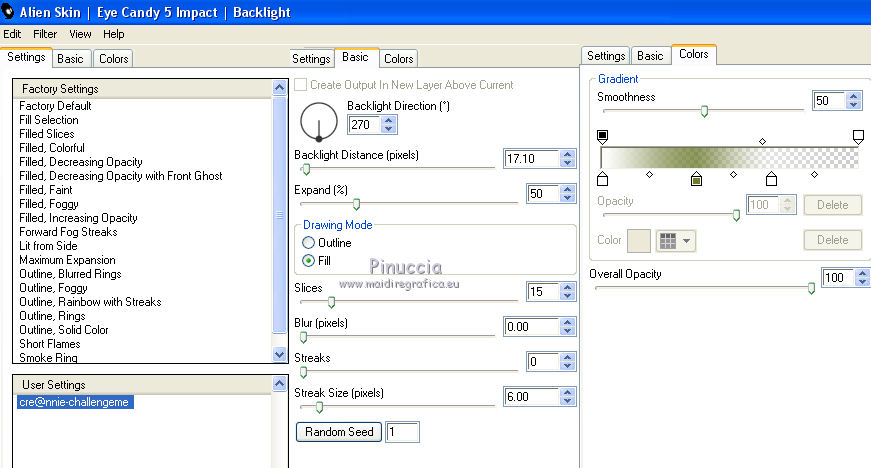Click the midpoint diamond above the gradient bar
871x468 pixels.
[763, 142]
